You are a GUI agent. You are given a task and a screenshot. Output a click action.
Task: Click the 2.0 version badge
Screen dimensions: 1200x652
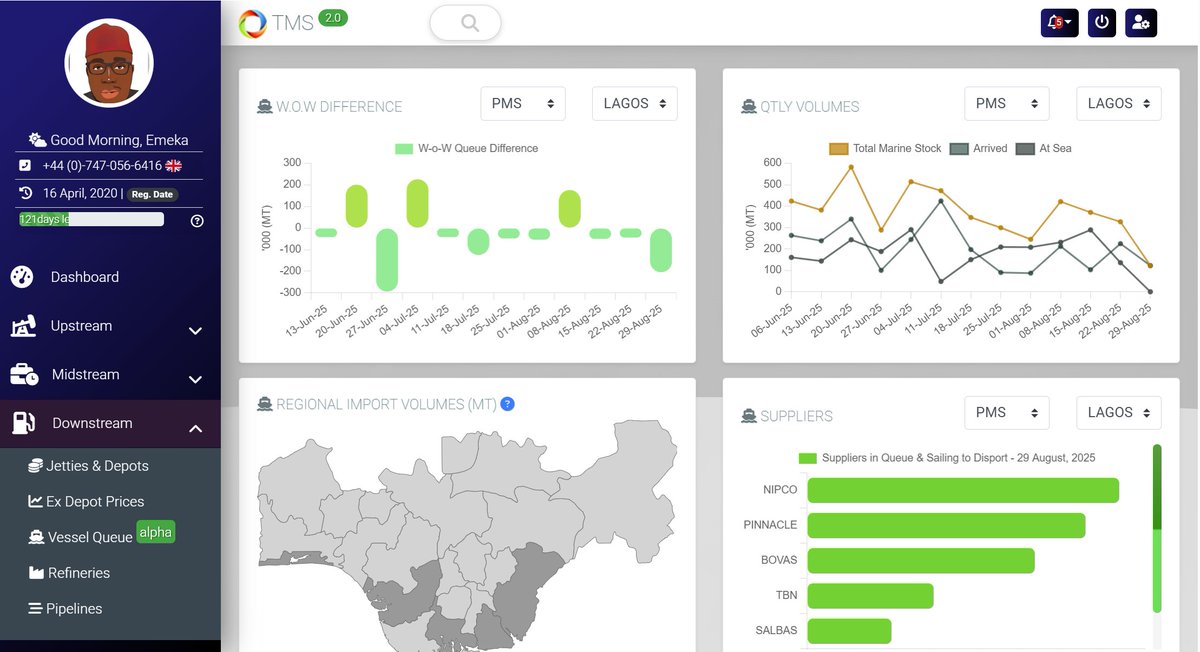333,17
